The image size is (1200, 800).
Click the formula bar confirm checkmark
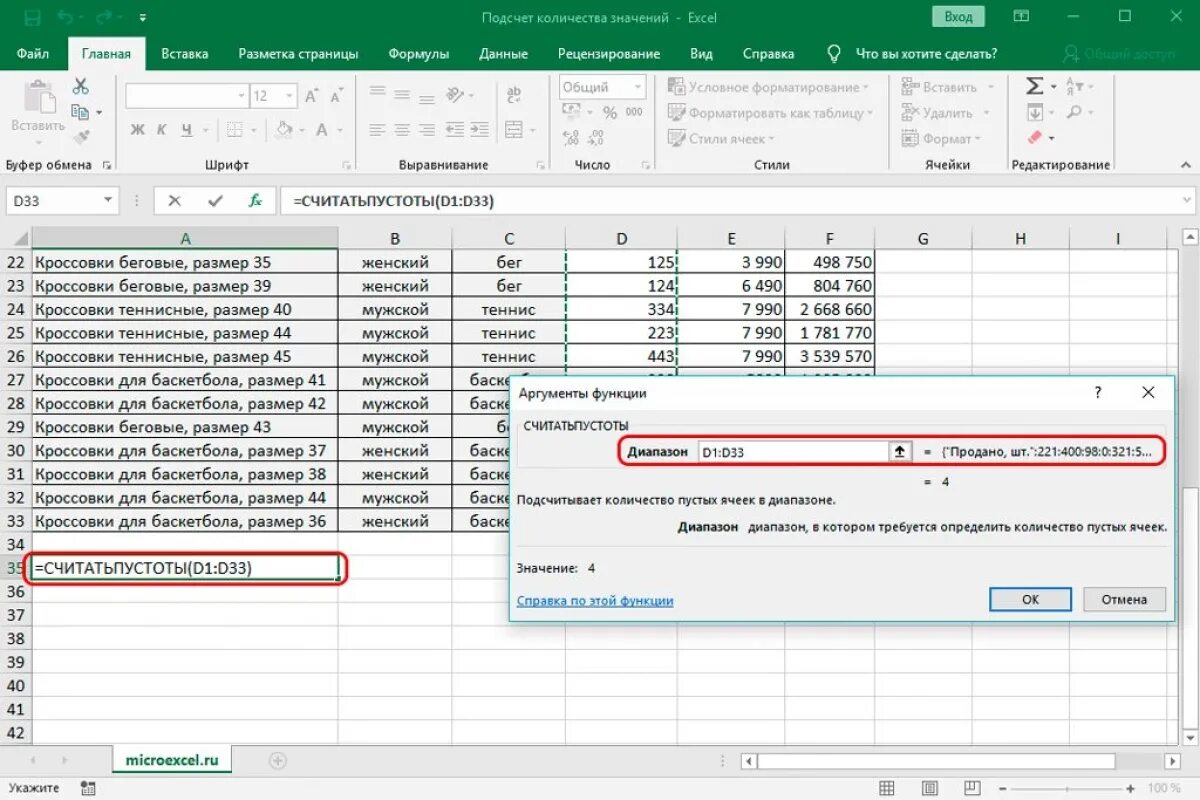coord(215,201)
